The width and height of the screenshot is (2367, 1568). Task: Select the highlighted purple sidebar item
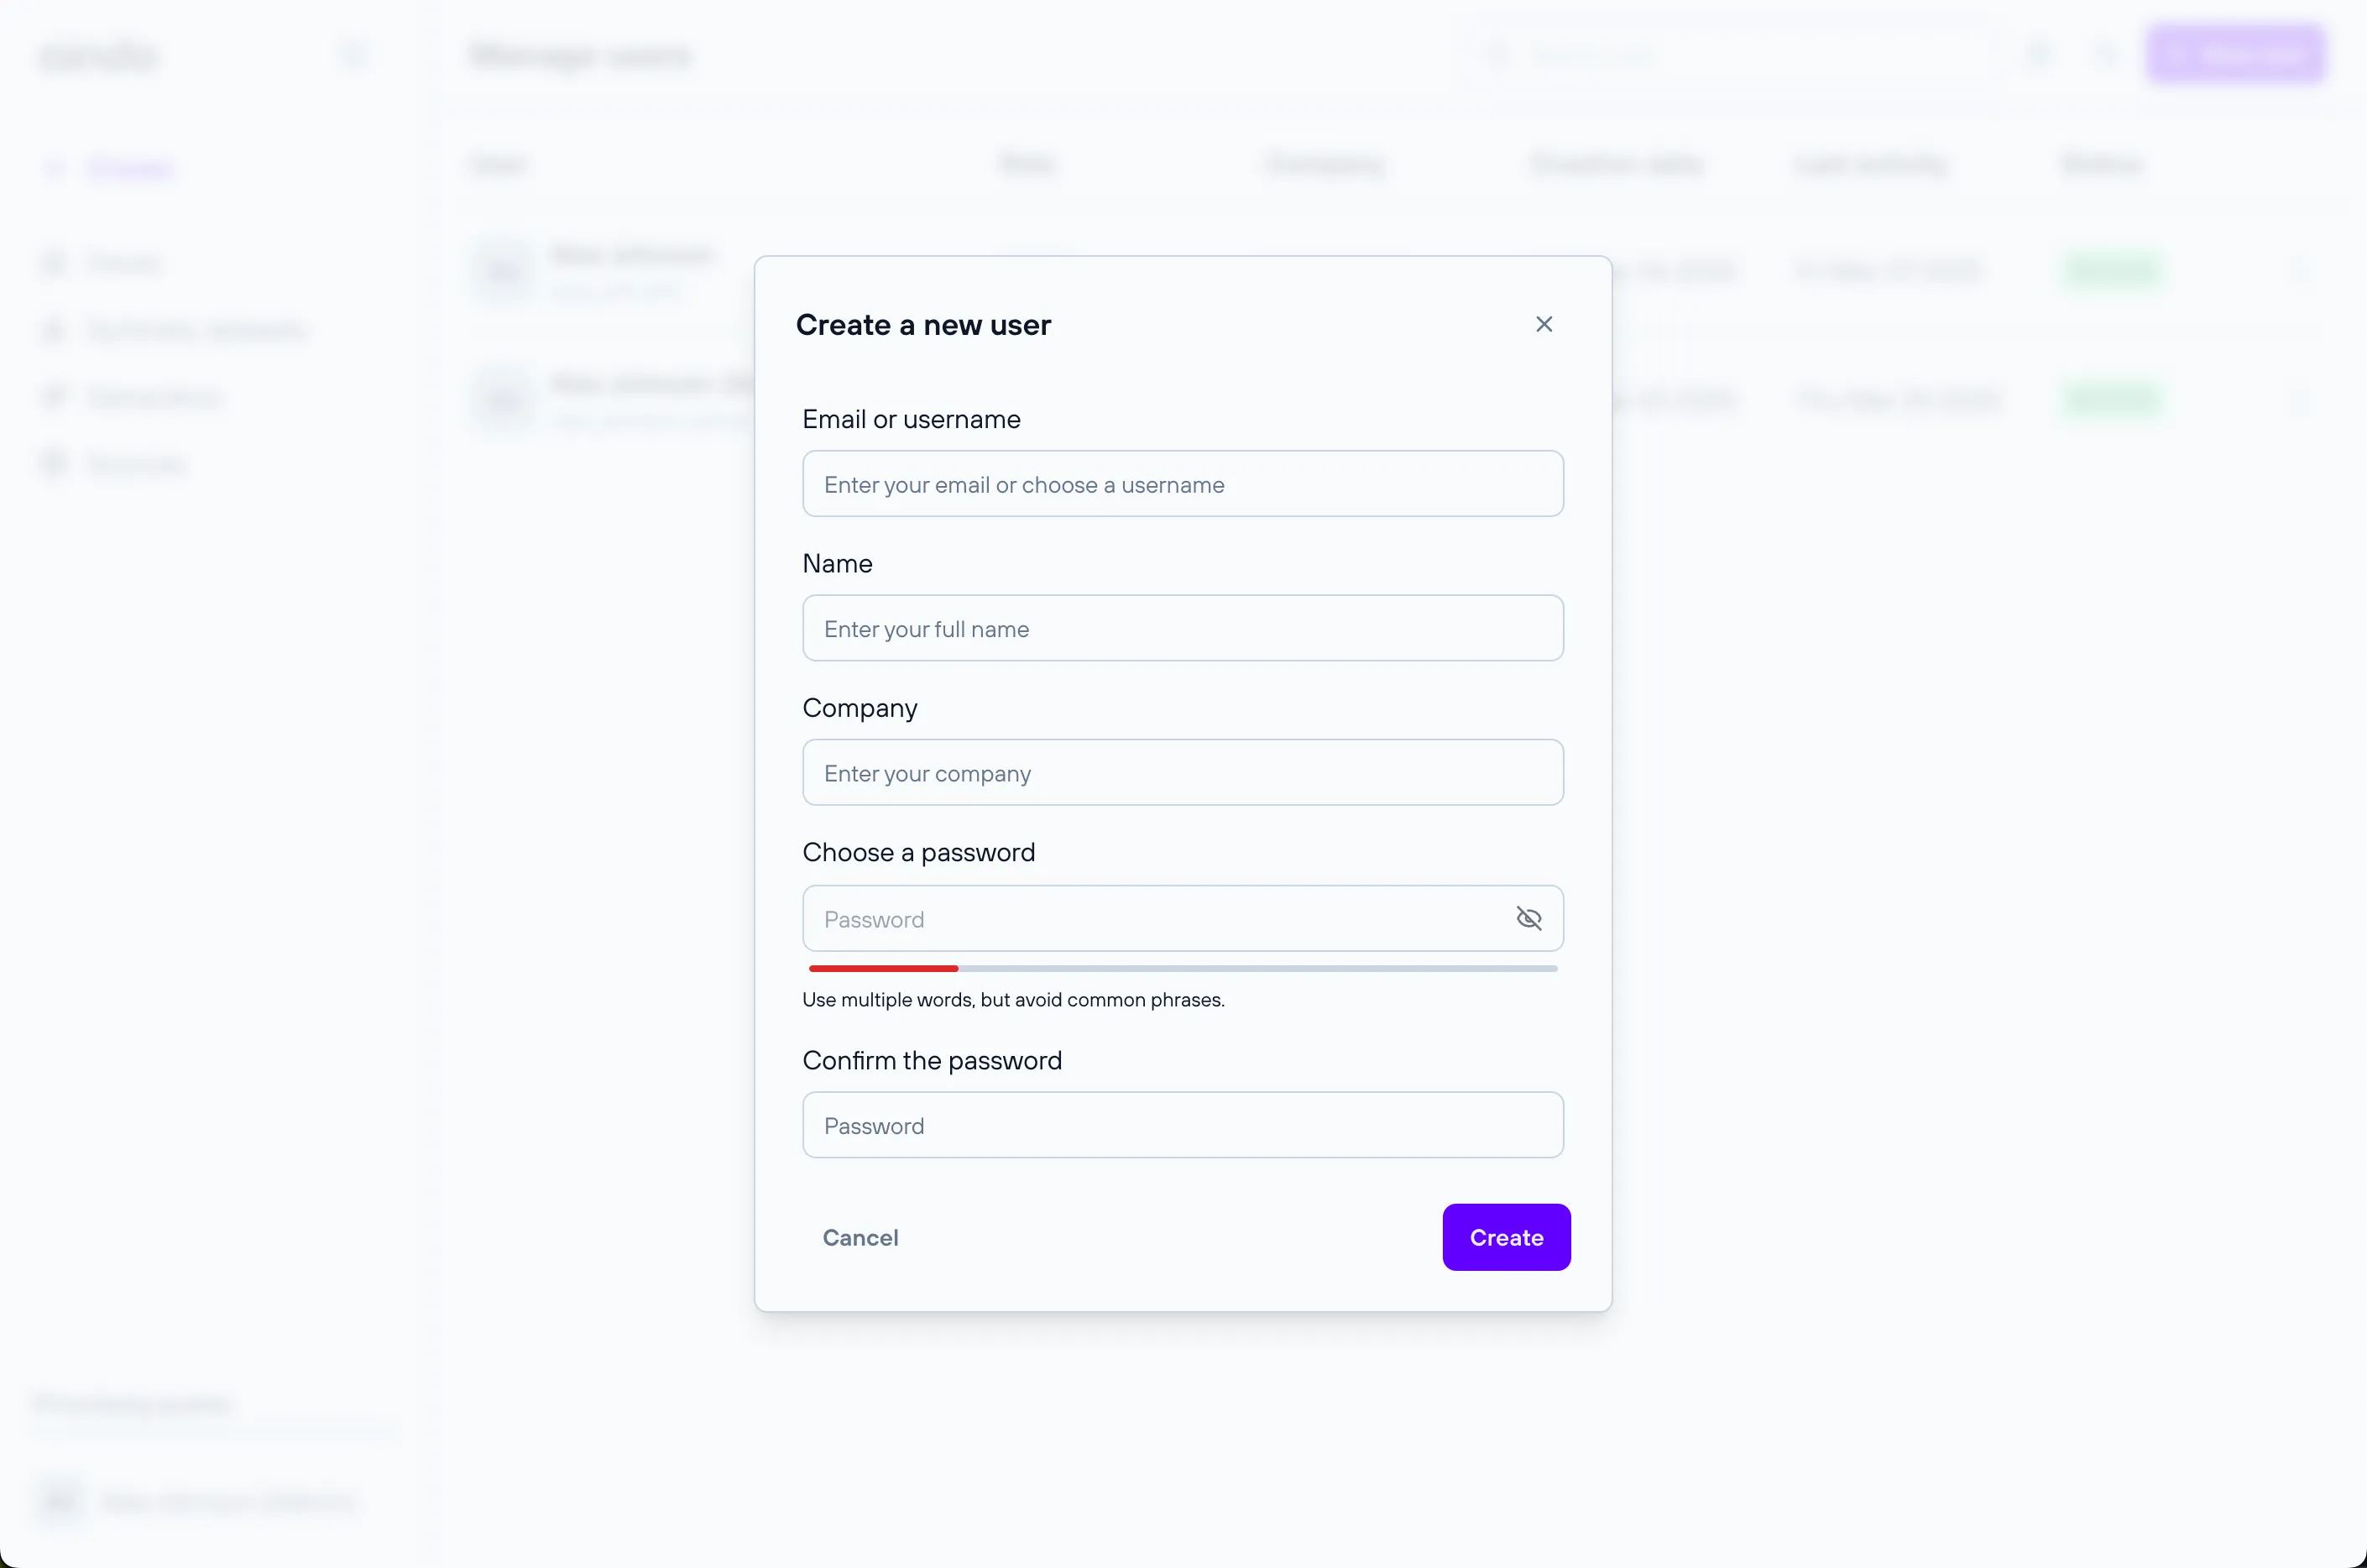(x=130, y=168)
